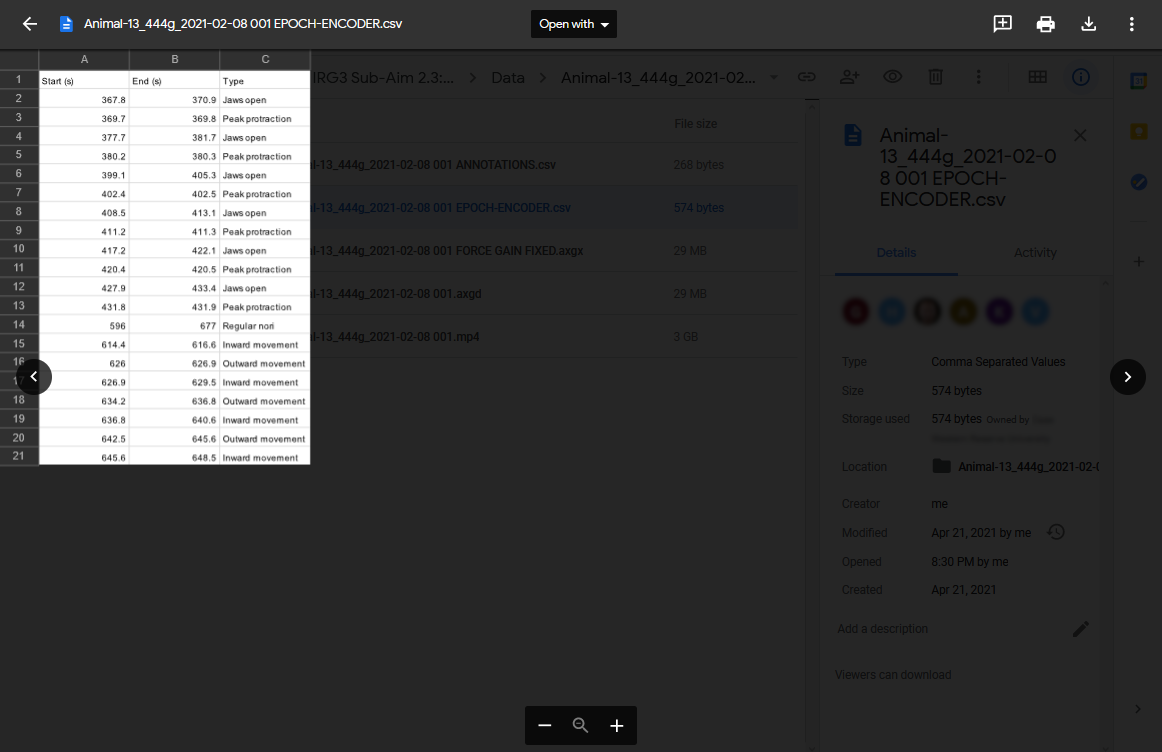Click the trash Remove icon
This screenshot has width=1162, height=752.
click(935, 77)
